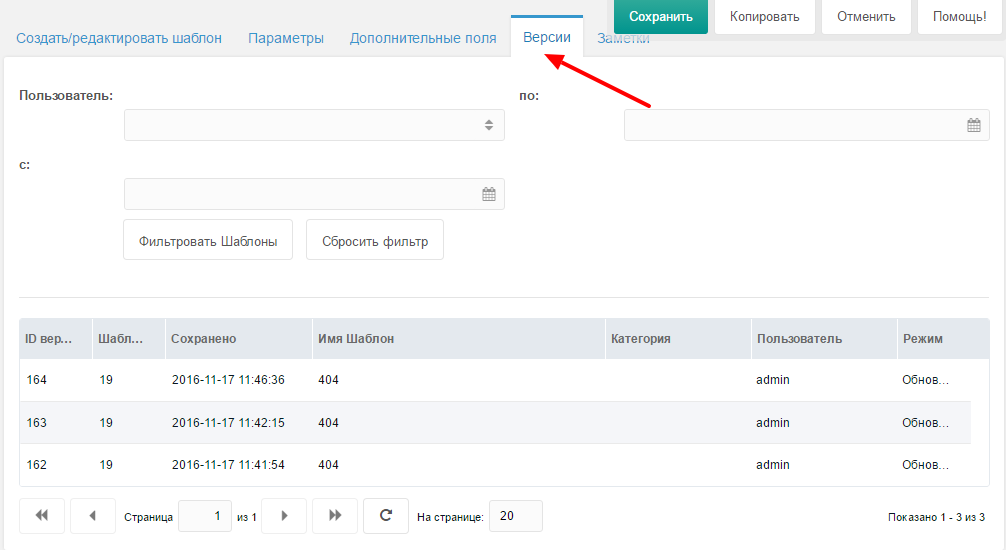The image size is (1006, 550).
Task: Sort grid by Сохранено column header
Action: (239, 339)
